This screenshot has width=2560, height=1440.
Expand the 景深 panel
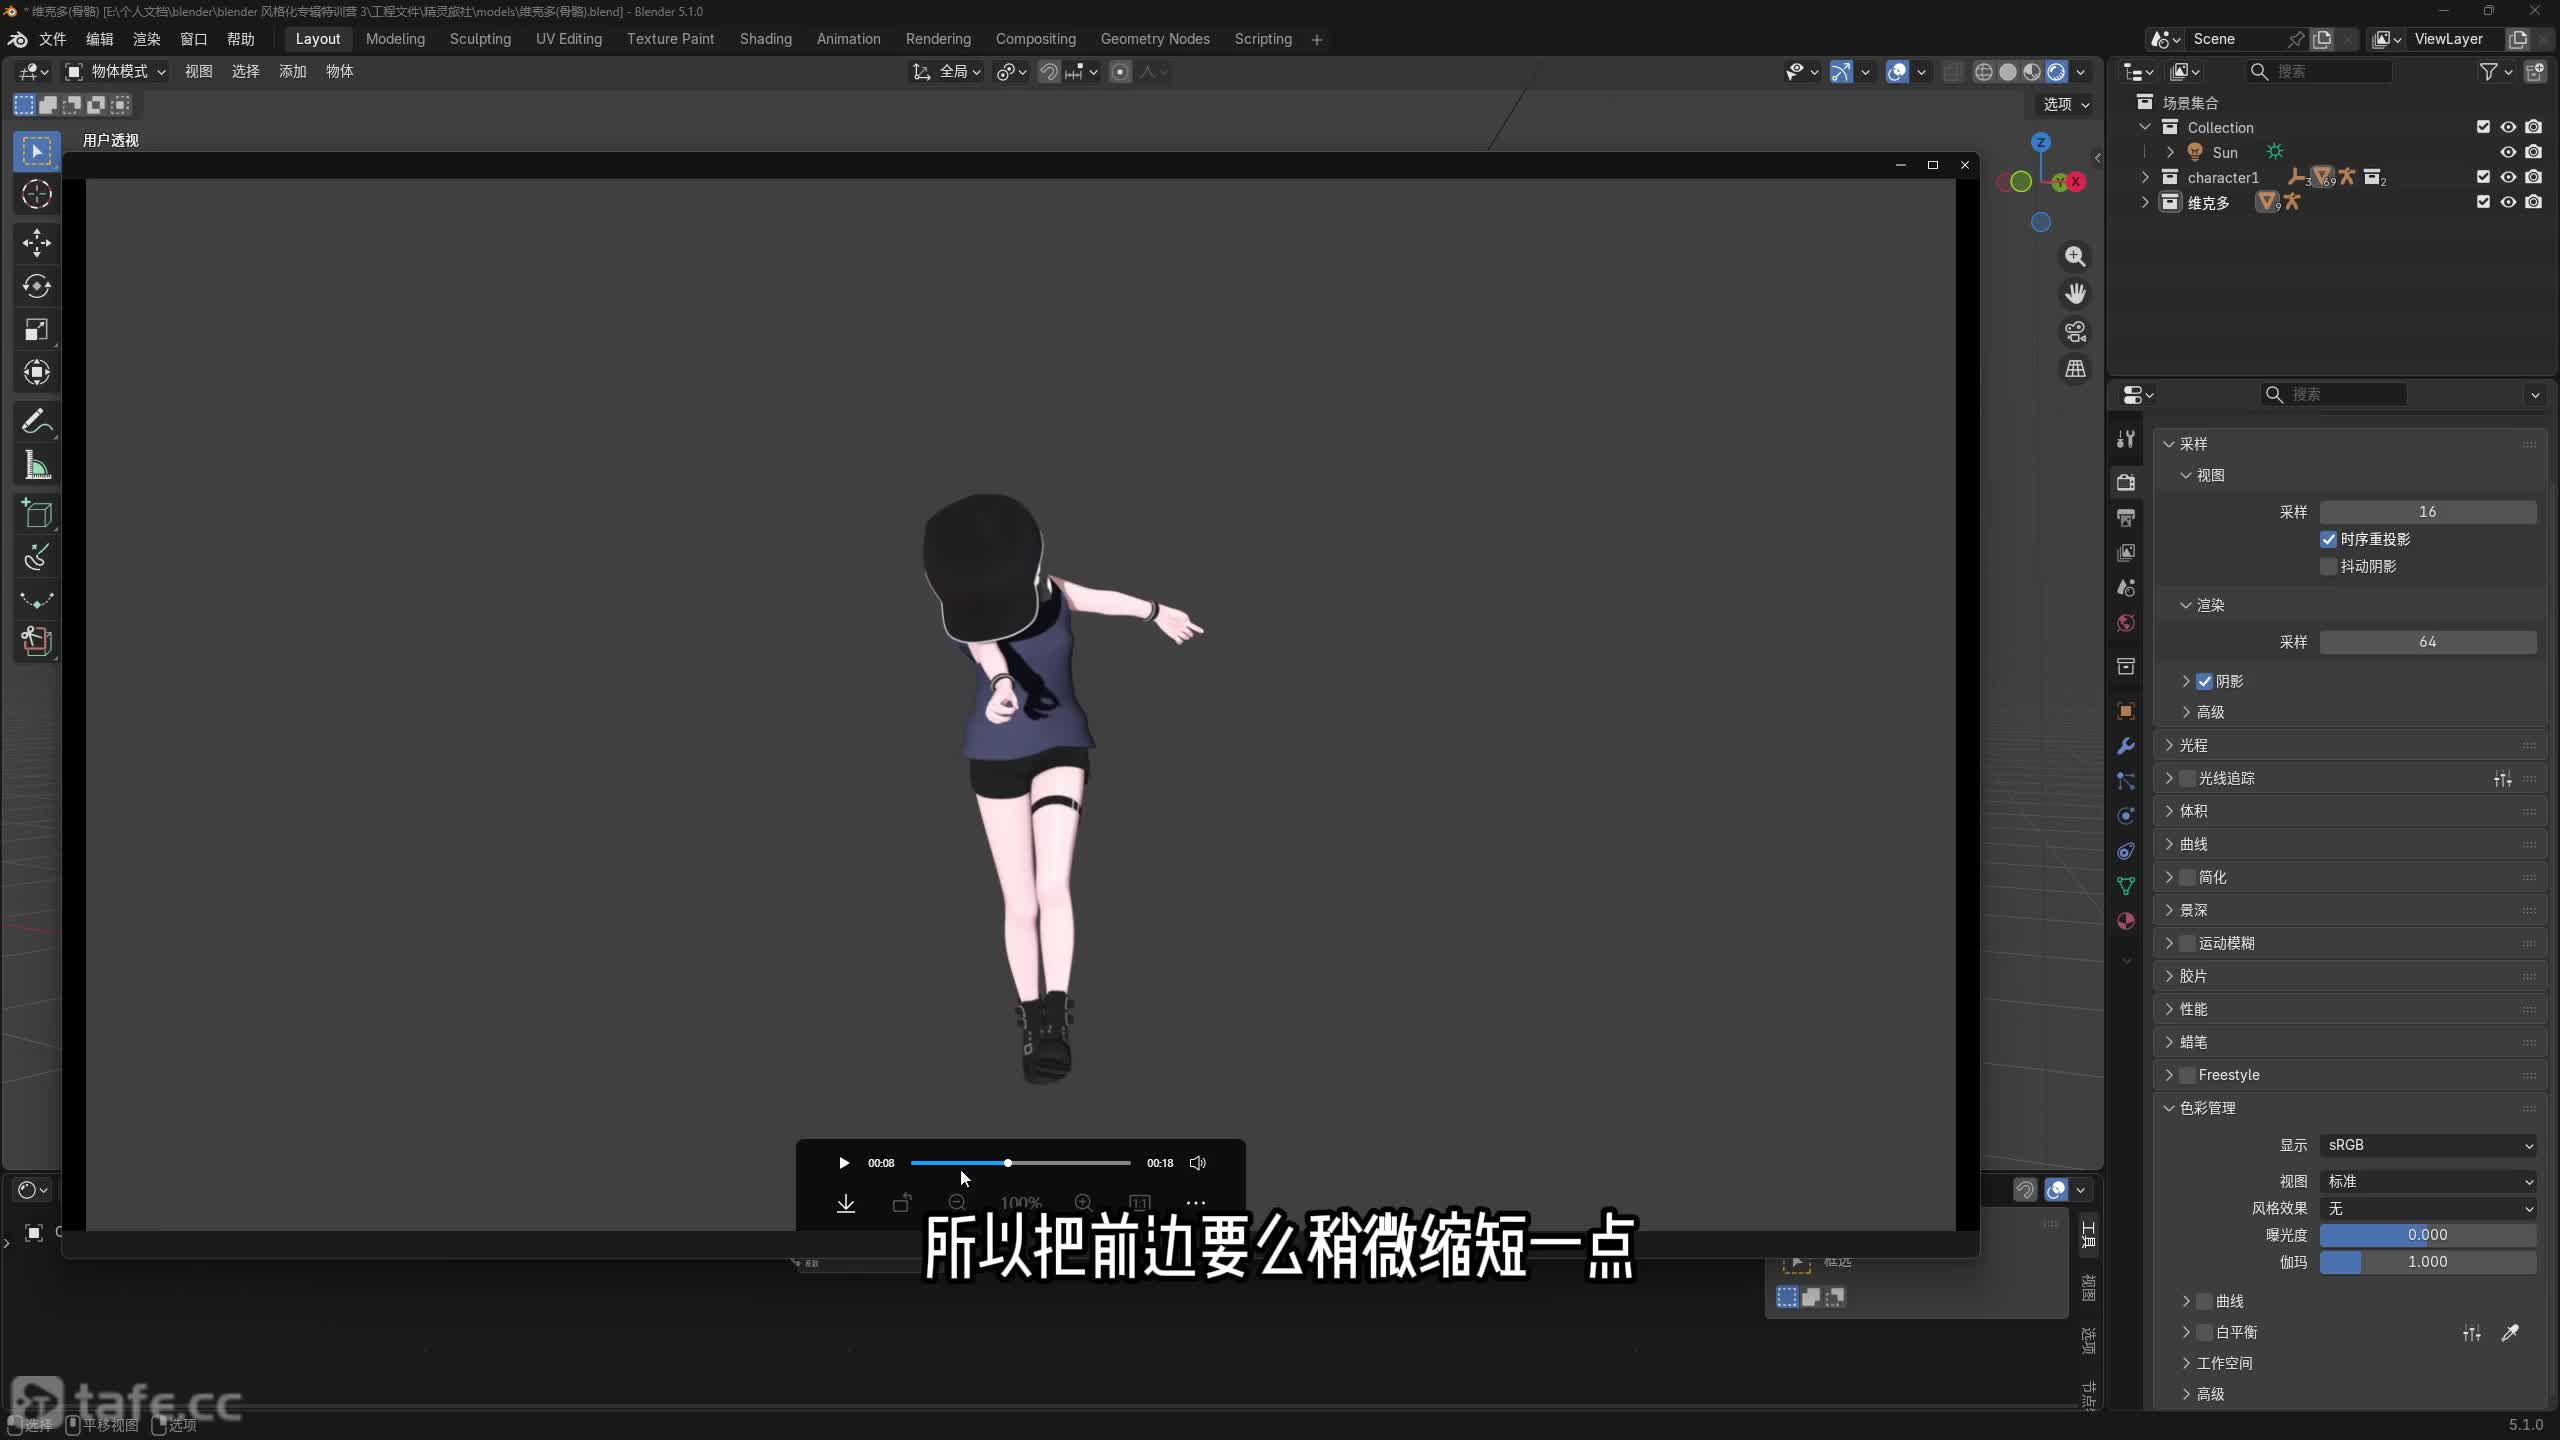2349,911
